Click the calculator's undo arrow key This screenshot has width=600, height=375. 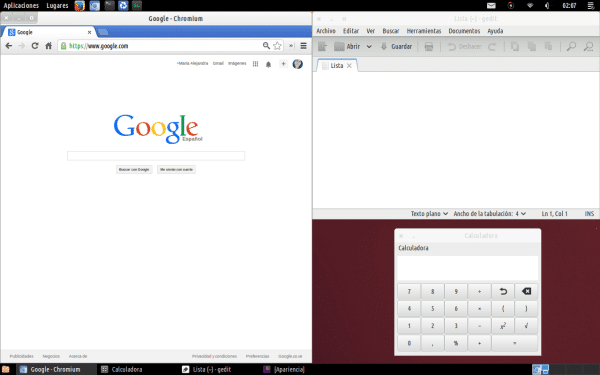click(x=503, y=292)
